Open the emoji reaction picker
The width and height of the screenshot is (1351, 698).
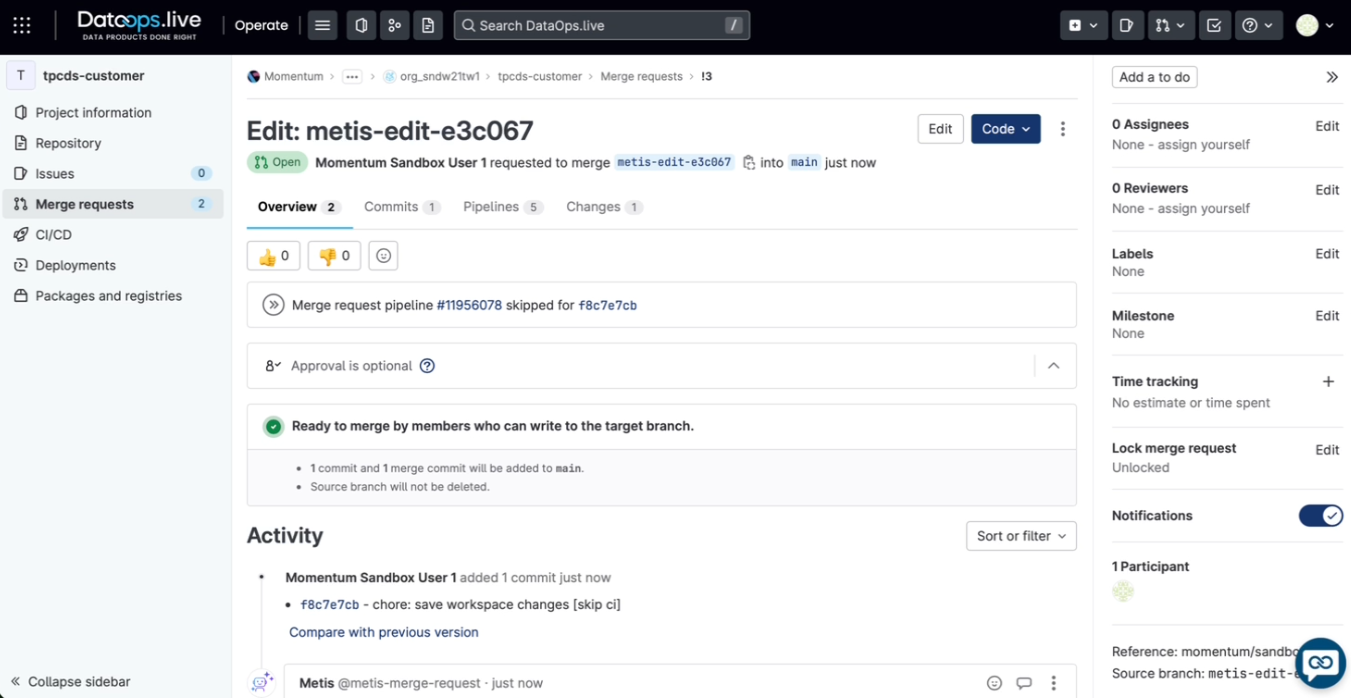click(383, 256)
